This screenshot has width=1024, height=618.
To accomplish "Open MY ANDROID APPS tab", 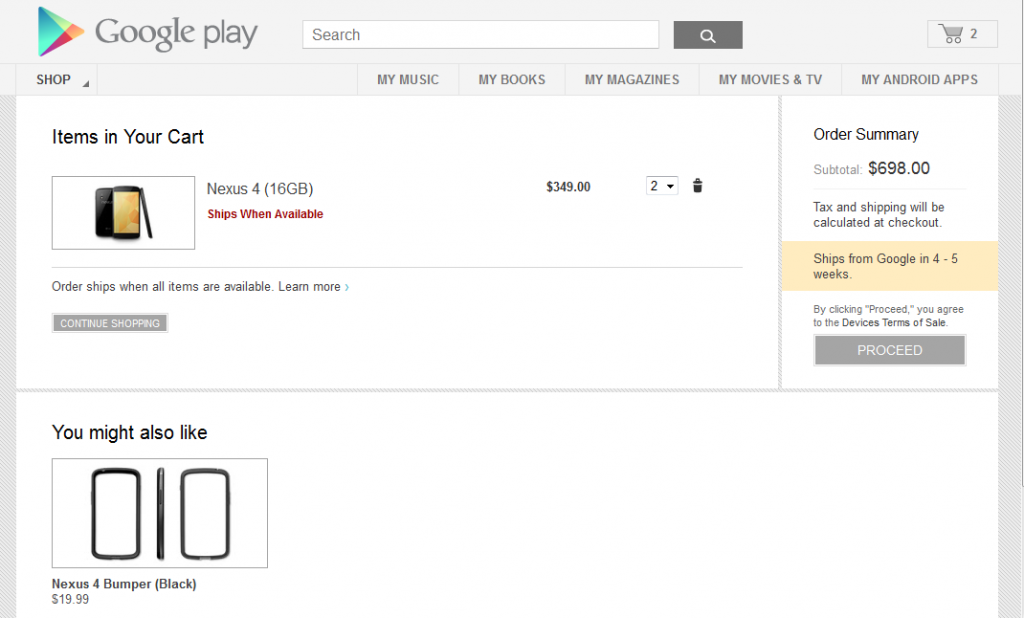I will pyautogui.click(x=920, y=80).
